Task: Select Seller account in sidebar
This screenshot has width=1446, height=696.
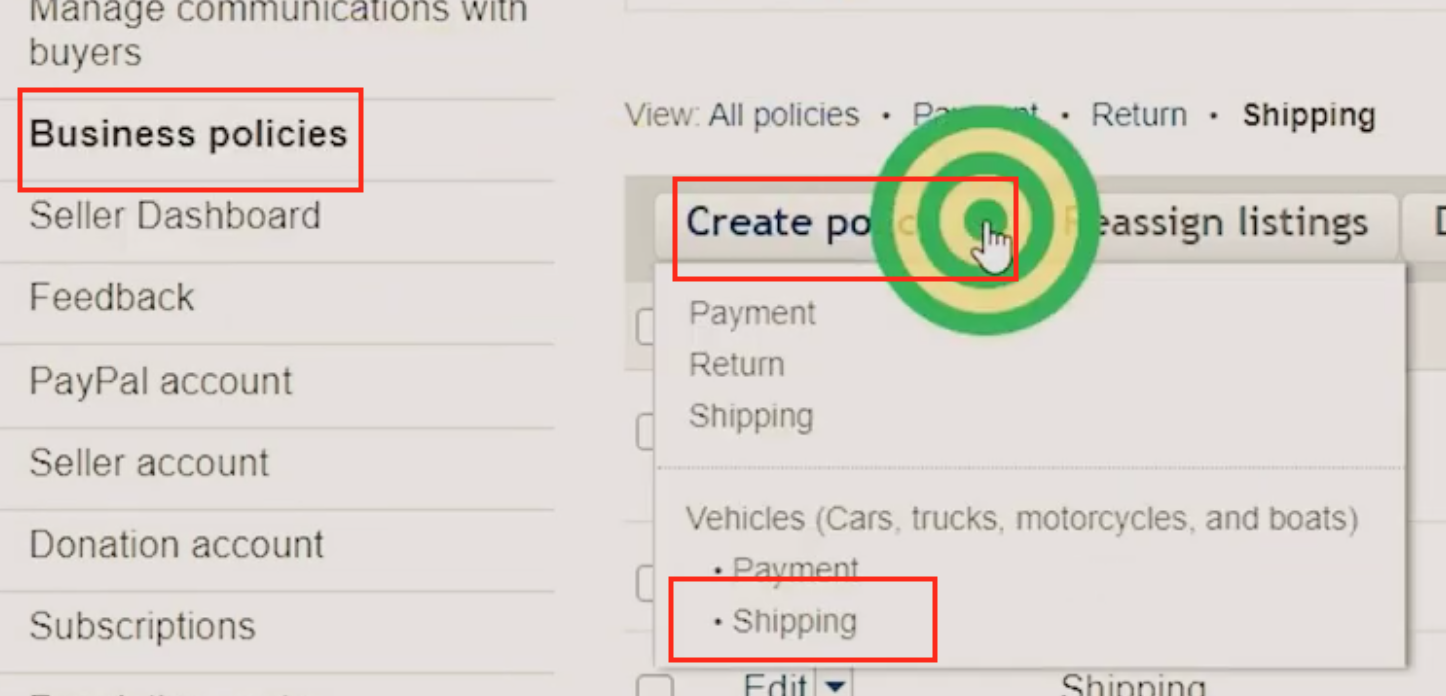Action: [x=149, y=463]
